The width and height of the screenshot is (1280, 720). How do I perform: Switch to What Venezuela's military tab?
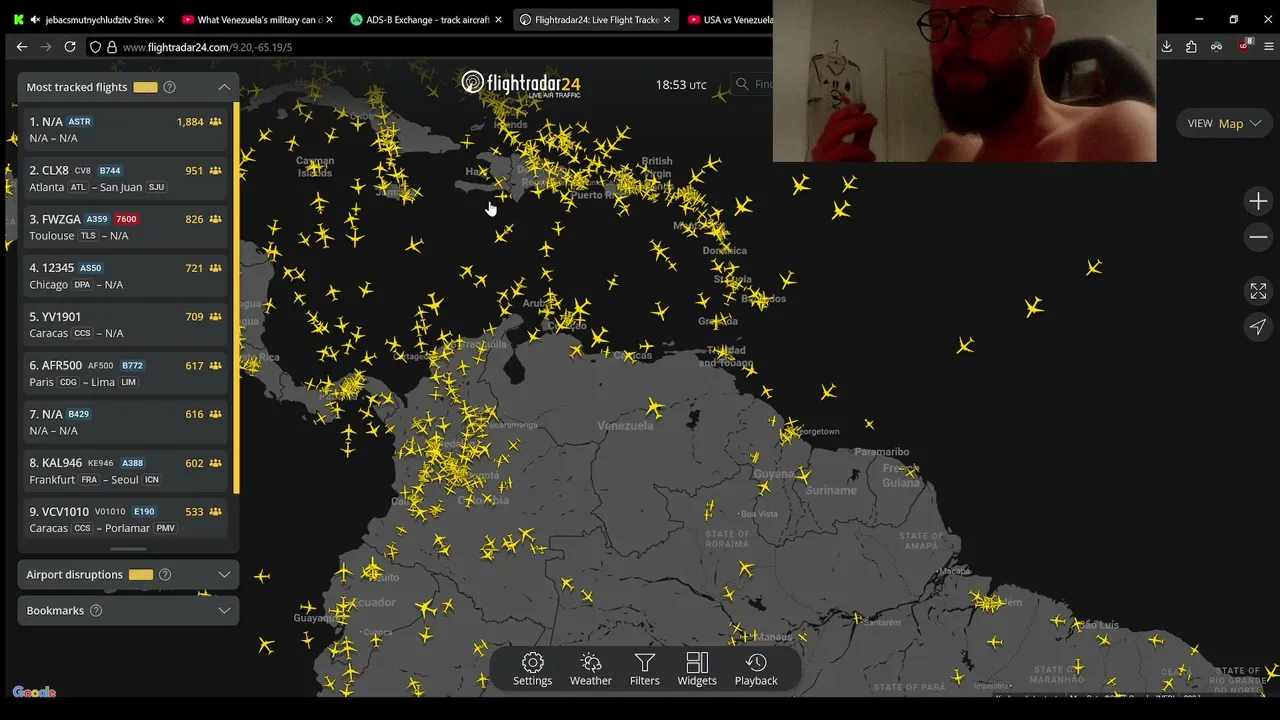click(258, 19)
